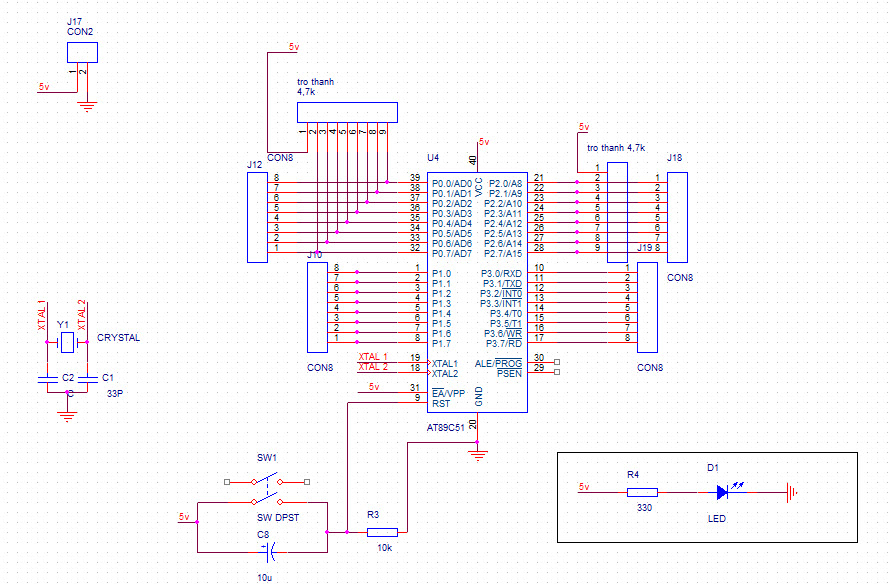Select the J17 CON2 connector body
The image size is (896, 586).
coord(82,53)
